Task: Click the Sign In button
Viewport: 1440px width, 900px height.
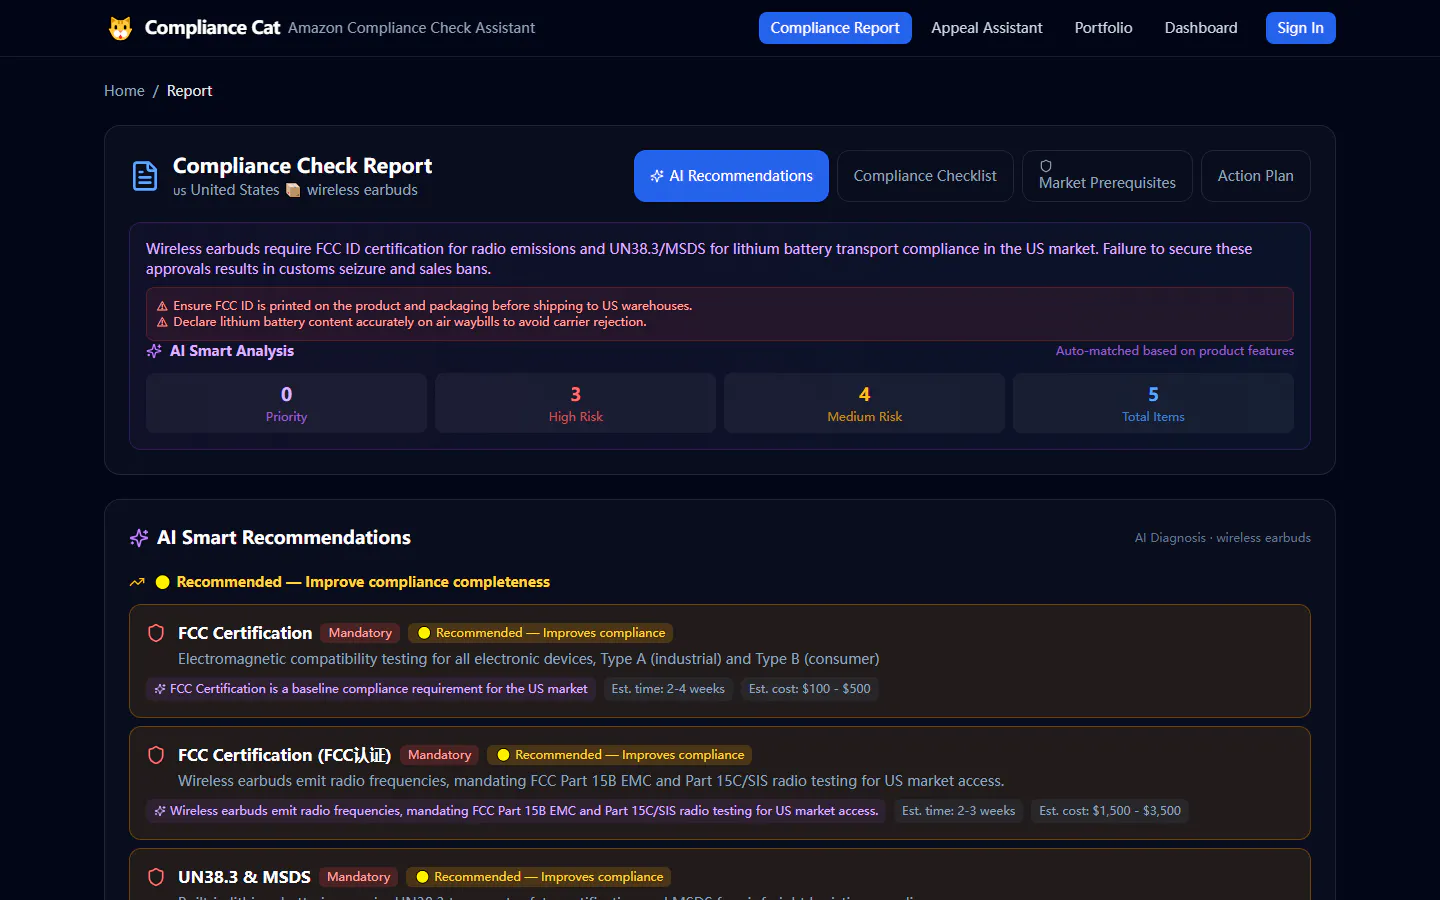Action: coord(1301,28)
